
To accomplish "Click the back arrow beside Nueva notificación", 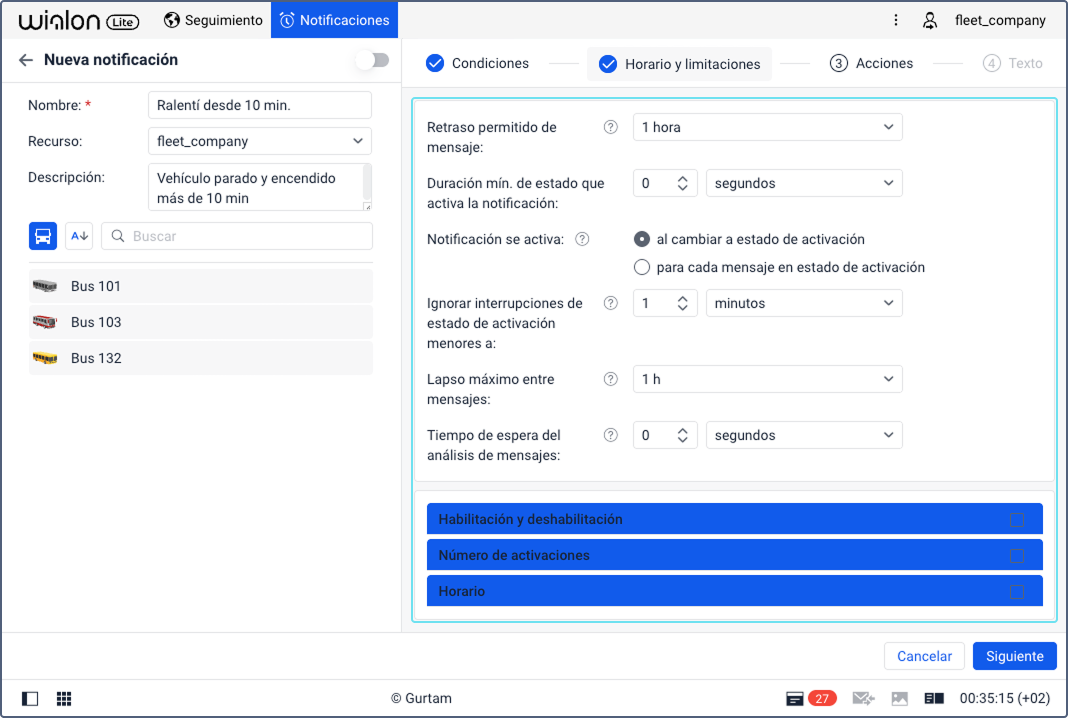I will [x=26, y=60].
